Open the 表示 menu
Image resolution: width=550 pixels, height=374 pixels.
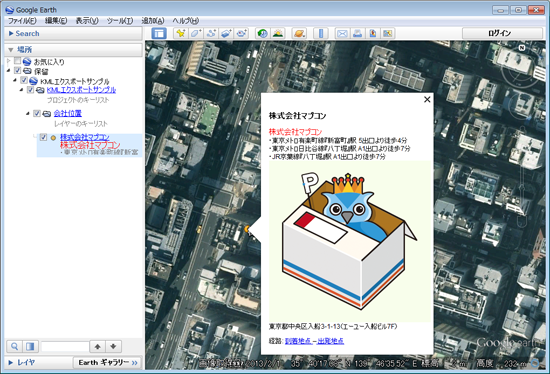[87, 21]
